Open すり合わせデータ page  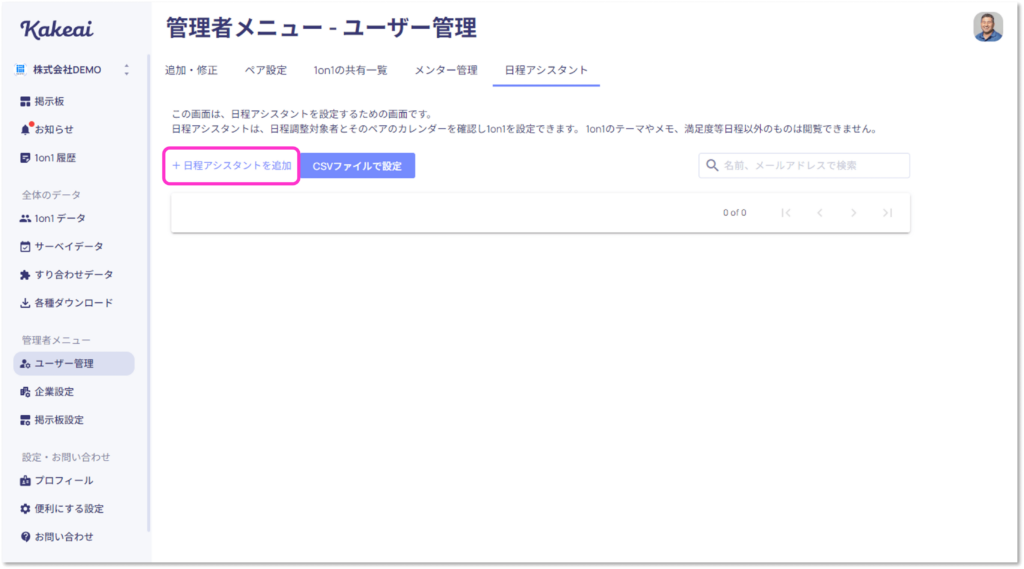click(73, 274)
